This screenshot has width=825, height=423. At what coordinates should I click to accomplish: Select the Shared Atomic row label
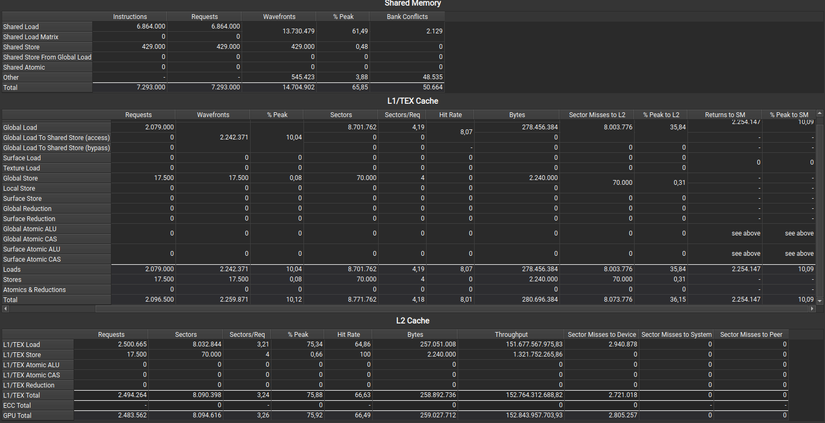point(47,67)
